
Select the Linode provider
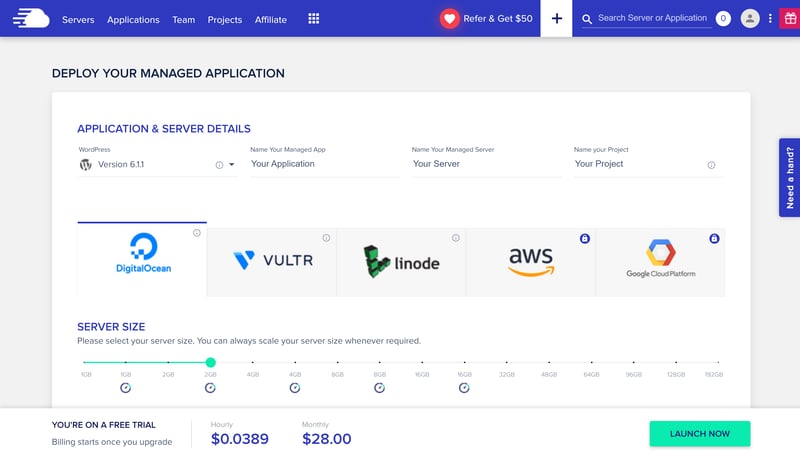click(401, 262)
